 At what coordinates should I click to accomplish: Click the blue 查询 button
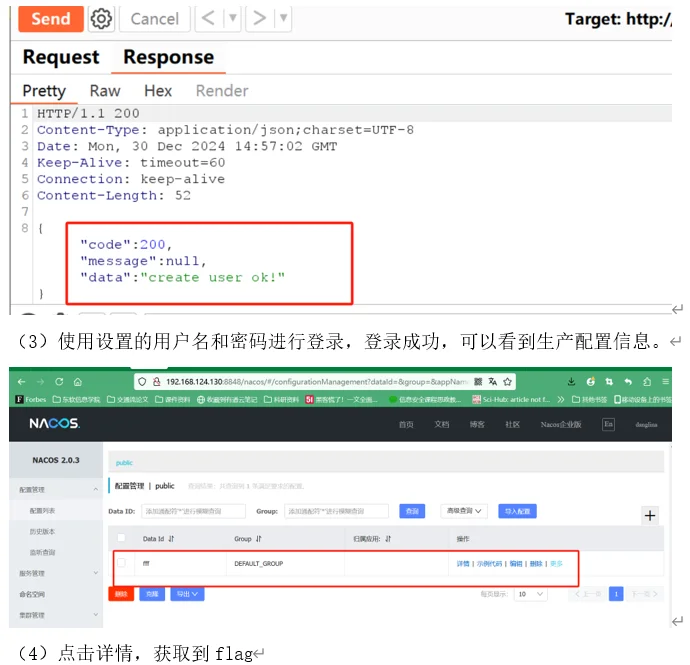pyautogui.click(x=412, y=511)
